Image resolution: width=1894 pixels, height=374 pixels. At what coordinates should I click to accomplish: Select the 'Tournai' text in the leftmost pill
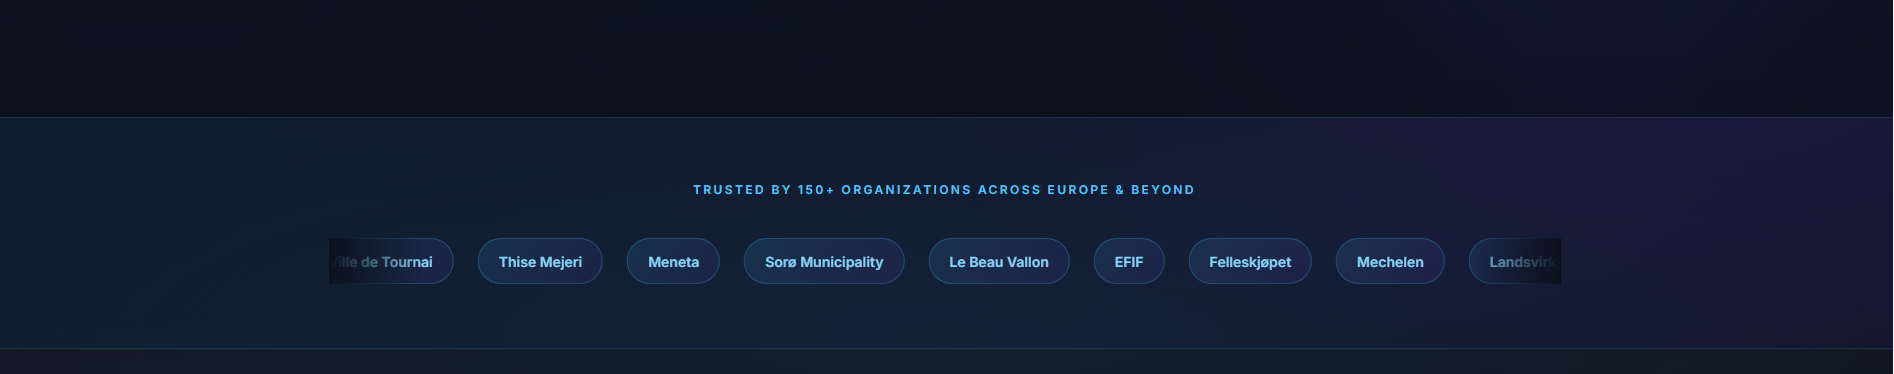(x=407, y=262)
